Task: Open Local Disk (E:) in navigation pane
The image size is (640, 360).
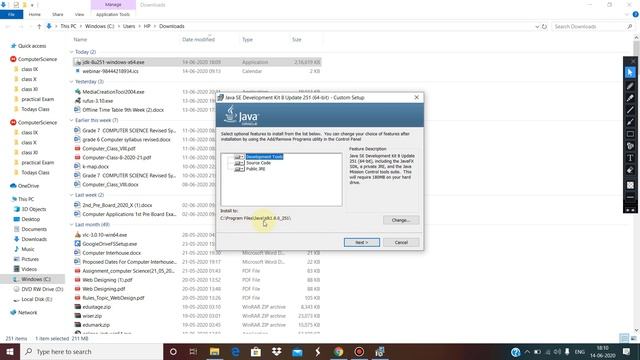Action: tap(36, 299)
